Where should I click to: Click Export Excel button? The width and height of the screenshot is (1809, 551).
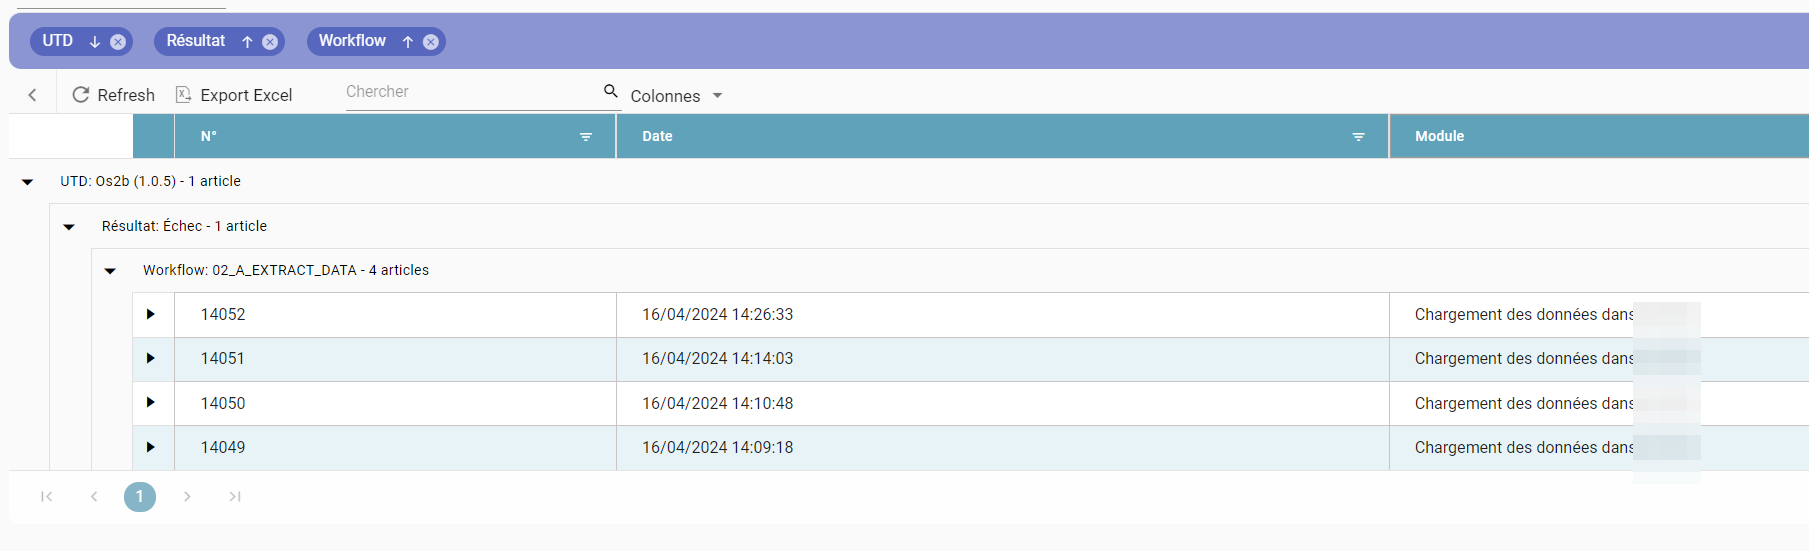(234, 95)
